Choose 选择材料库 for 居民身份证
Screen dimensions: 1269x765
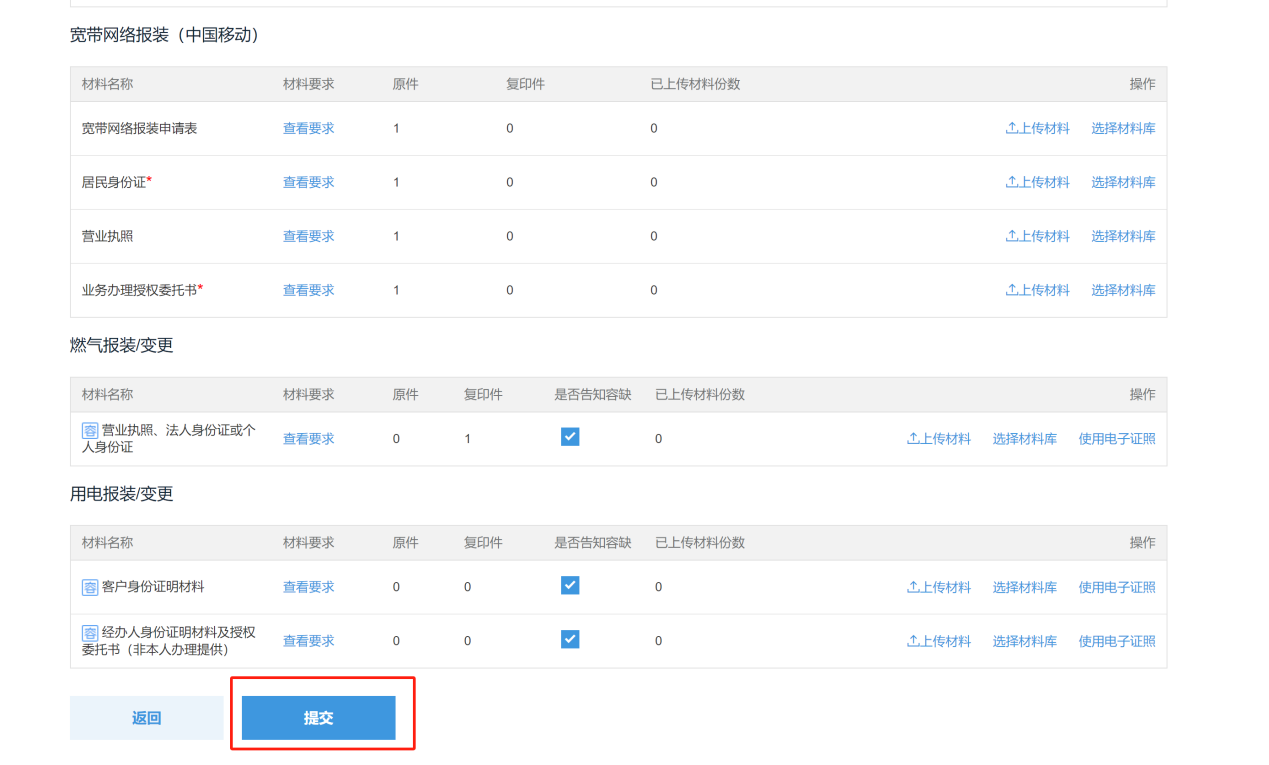[1123, 182]
